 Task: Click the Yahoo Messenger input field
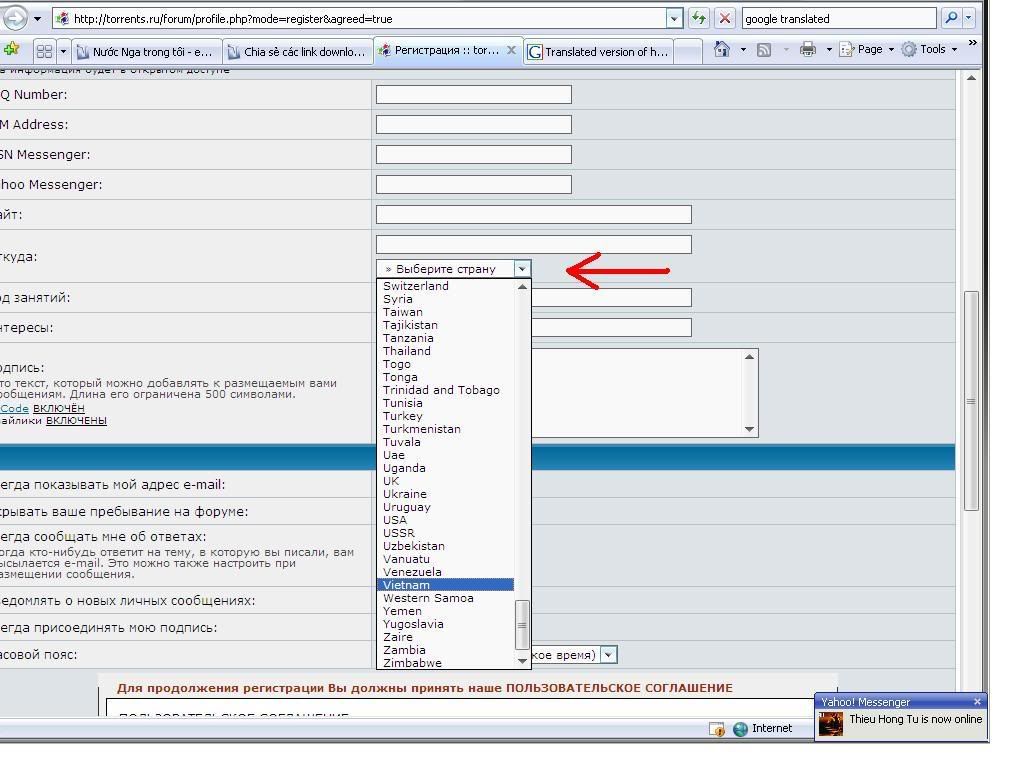(x=473, y=185)
